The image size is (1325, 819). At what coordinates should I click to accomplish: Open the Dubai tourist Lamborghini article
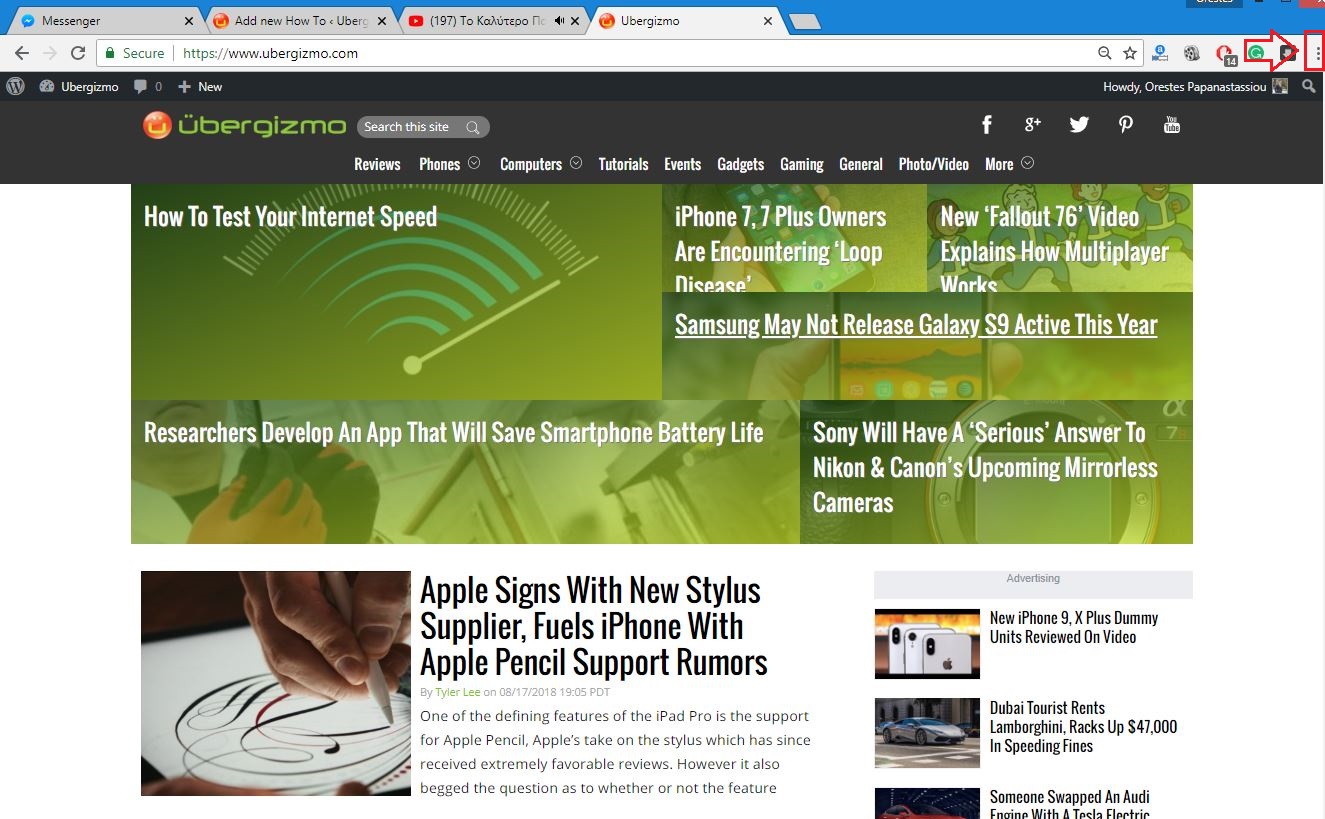(x=1083, y=727)
